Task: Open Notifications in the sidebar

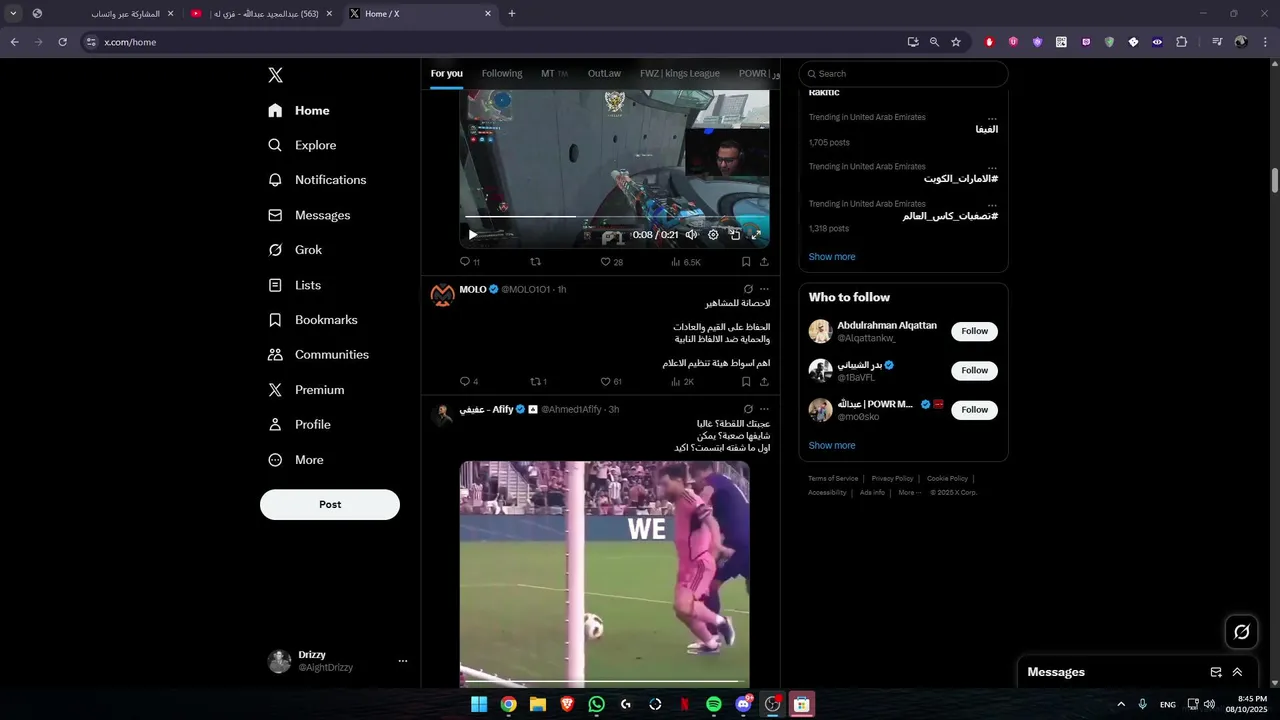Action: point(317,180)
